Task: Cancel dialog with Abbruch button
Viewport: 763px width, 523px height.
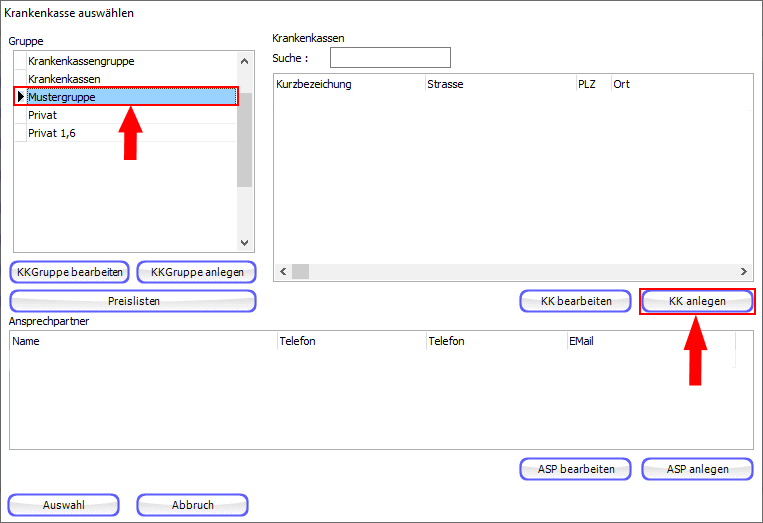Action: (192, 505)
